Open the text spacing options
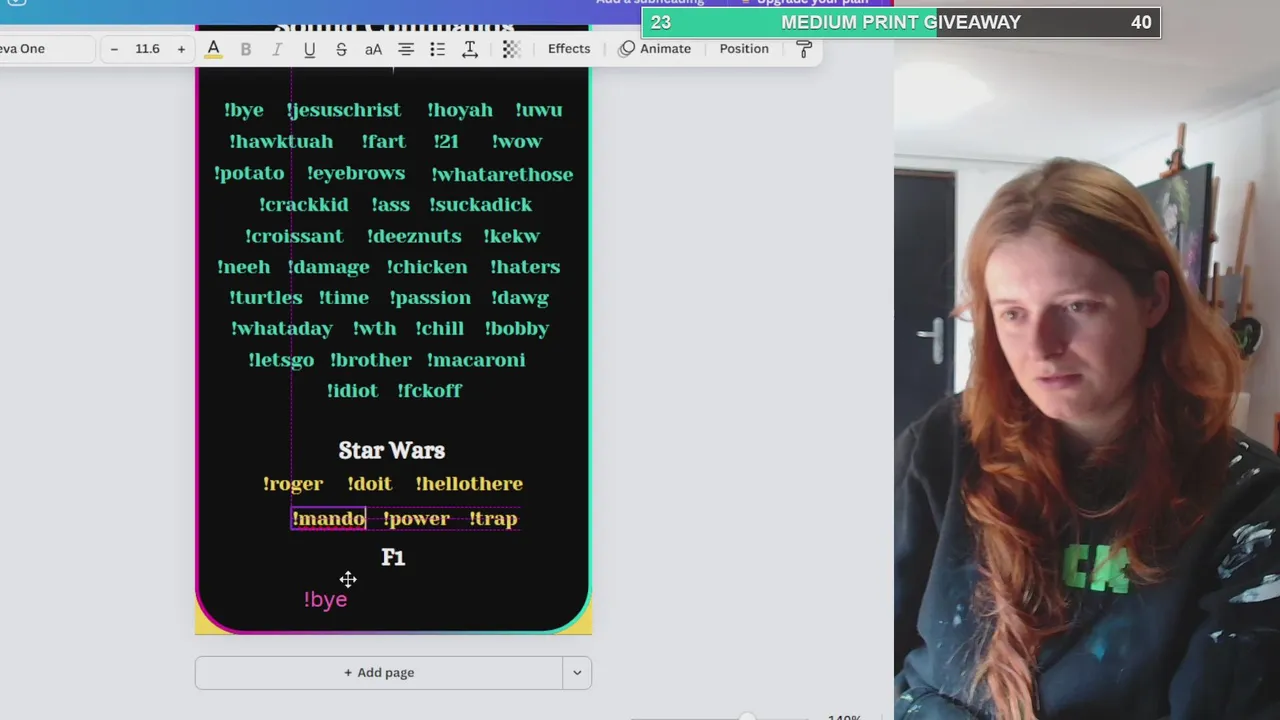The width and height of the screenshot is (1280, 720). click(x=469, y=49)
